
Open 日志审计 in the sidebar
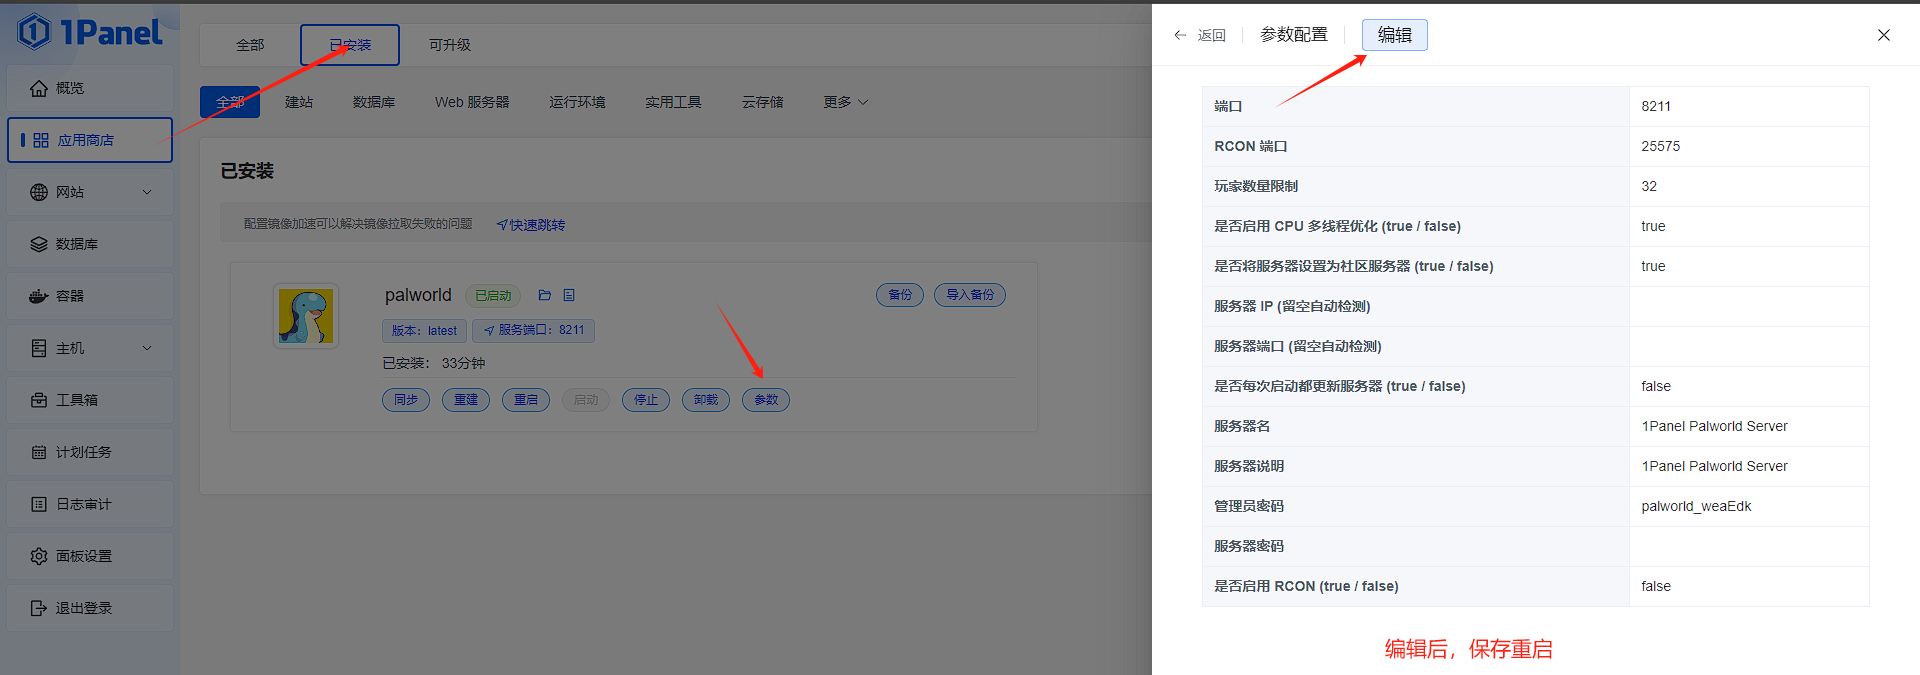tap(90, 504)
